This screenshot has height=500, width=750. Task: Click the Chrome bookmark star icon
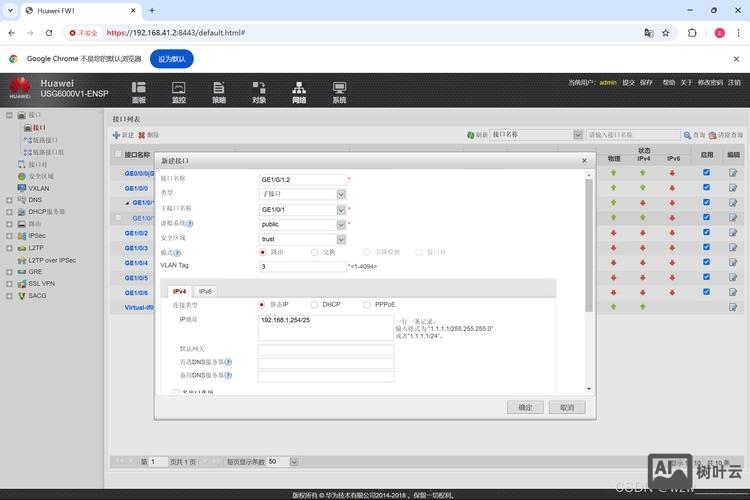pos(665,33)
